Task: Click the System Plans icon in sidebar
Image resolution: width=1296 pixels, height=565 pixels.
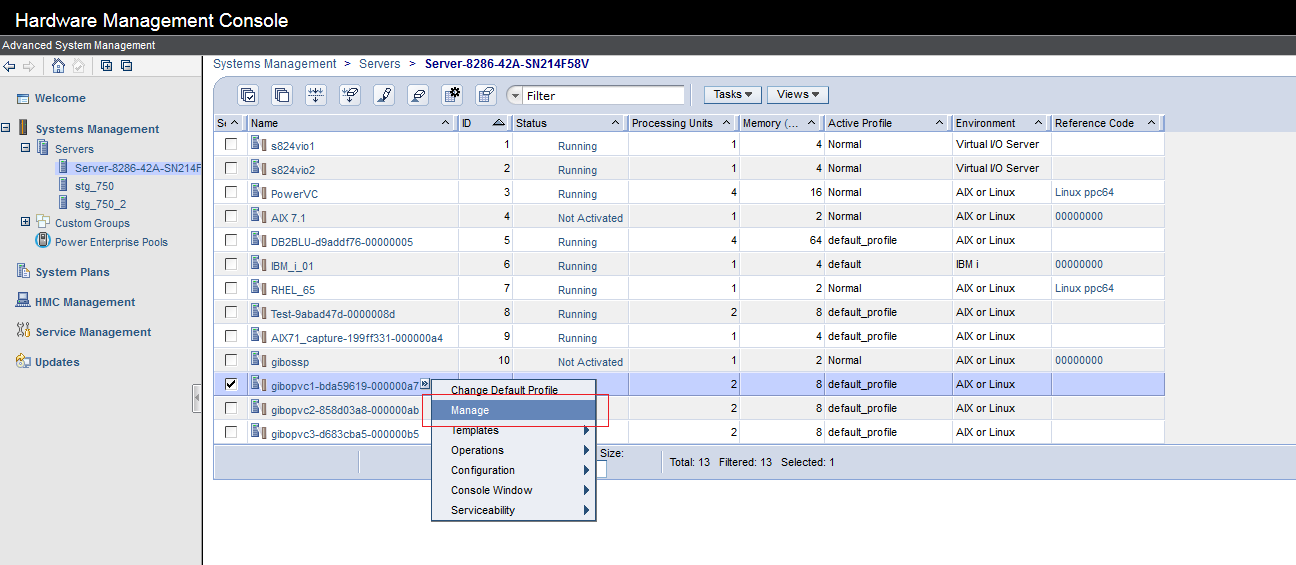Action: pos(24,271)
